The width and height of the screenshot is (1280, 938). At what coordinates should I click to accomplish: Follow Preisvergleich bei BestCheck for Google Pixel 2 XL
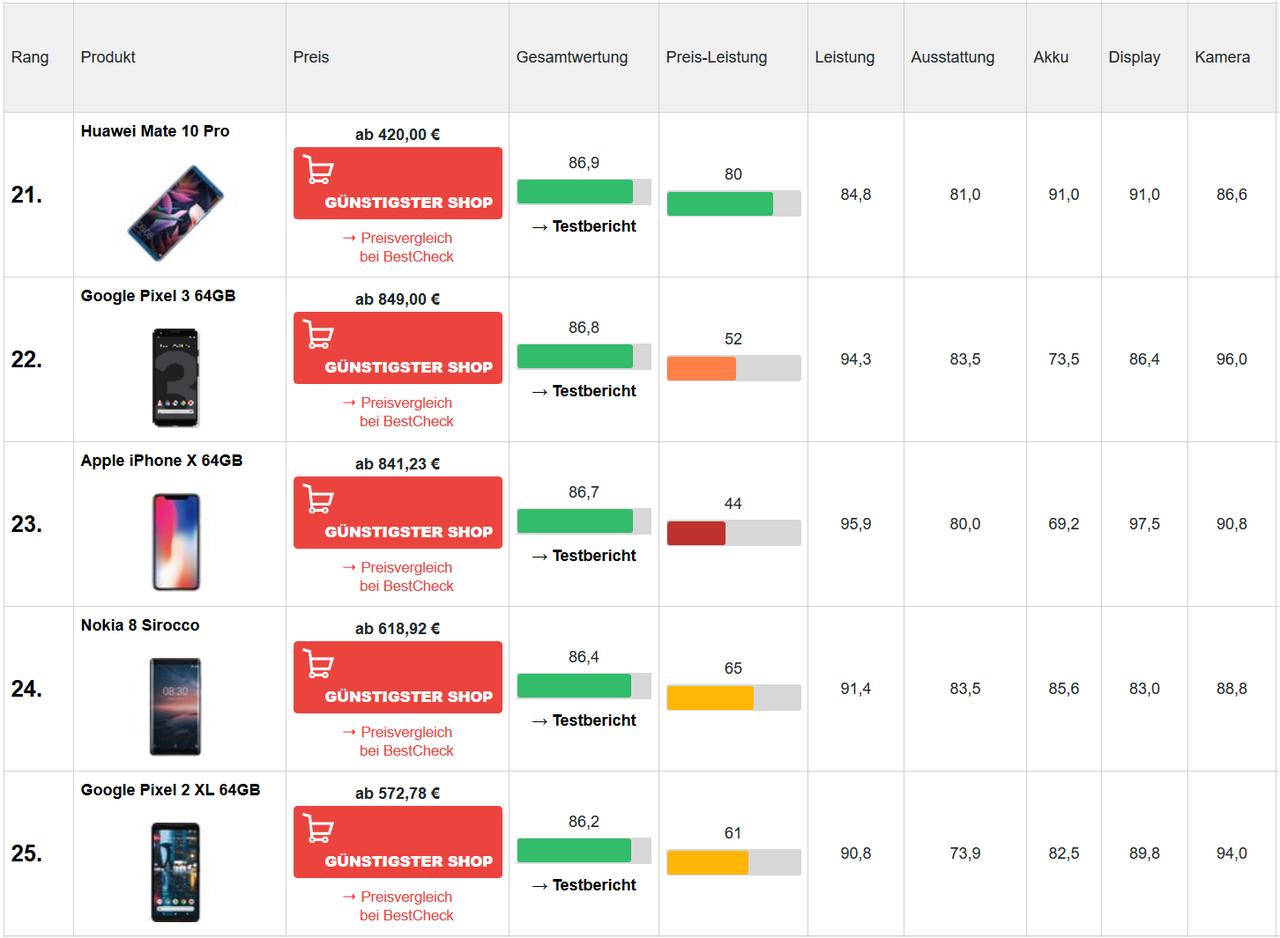pos(398,906)
